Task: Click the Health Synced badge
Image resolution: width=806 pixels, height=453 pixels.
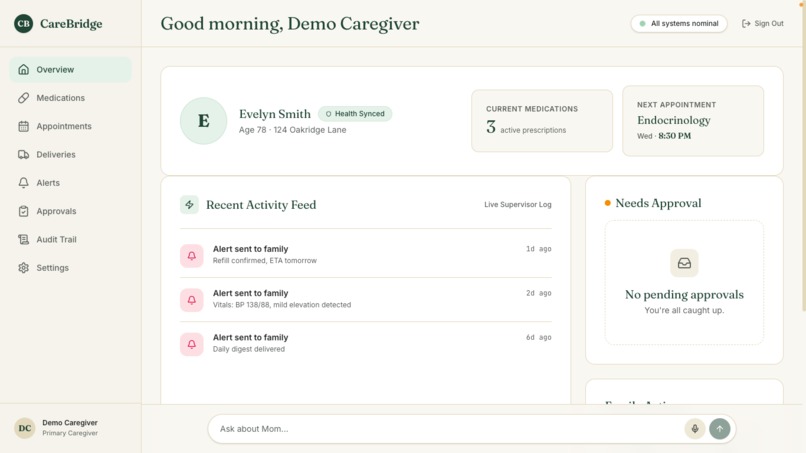Action: 355,114
